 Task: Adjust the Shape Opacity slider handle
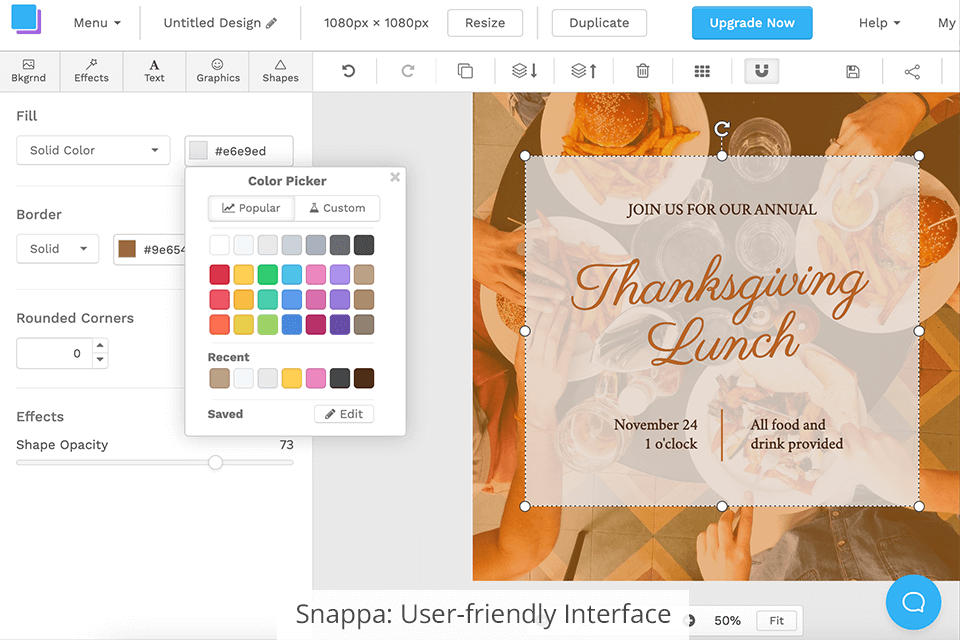(x=215, y=462)
